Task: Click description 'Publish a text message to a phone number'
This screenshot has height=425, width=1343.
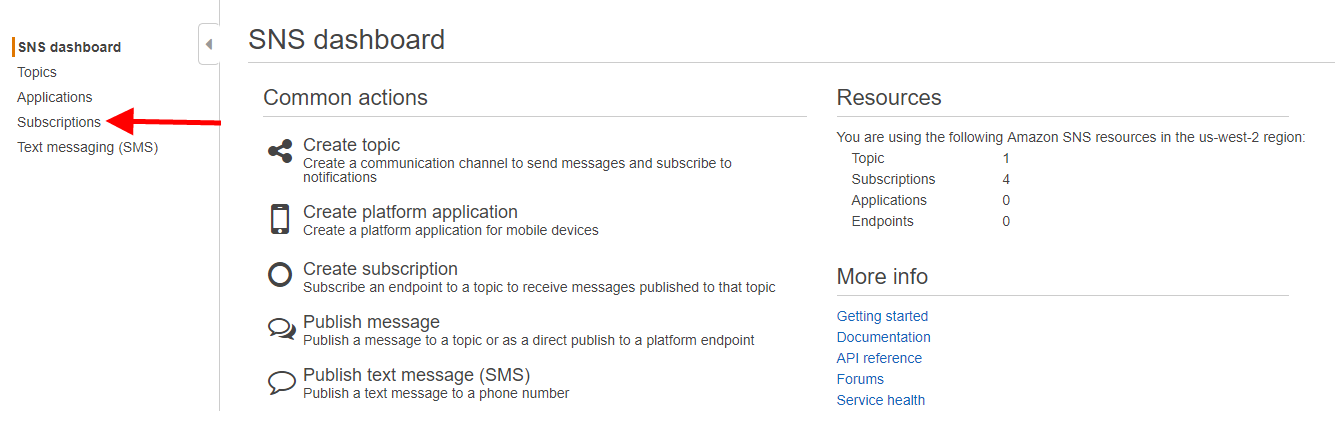Action: tap(436, 393)
